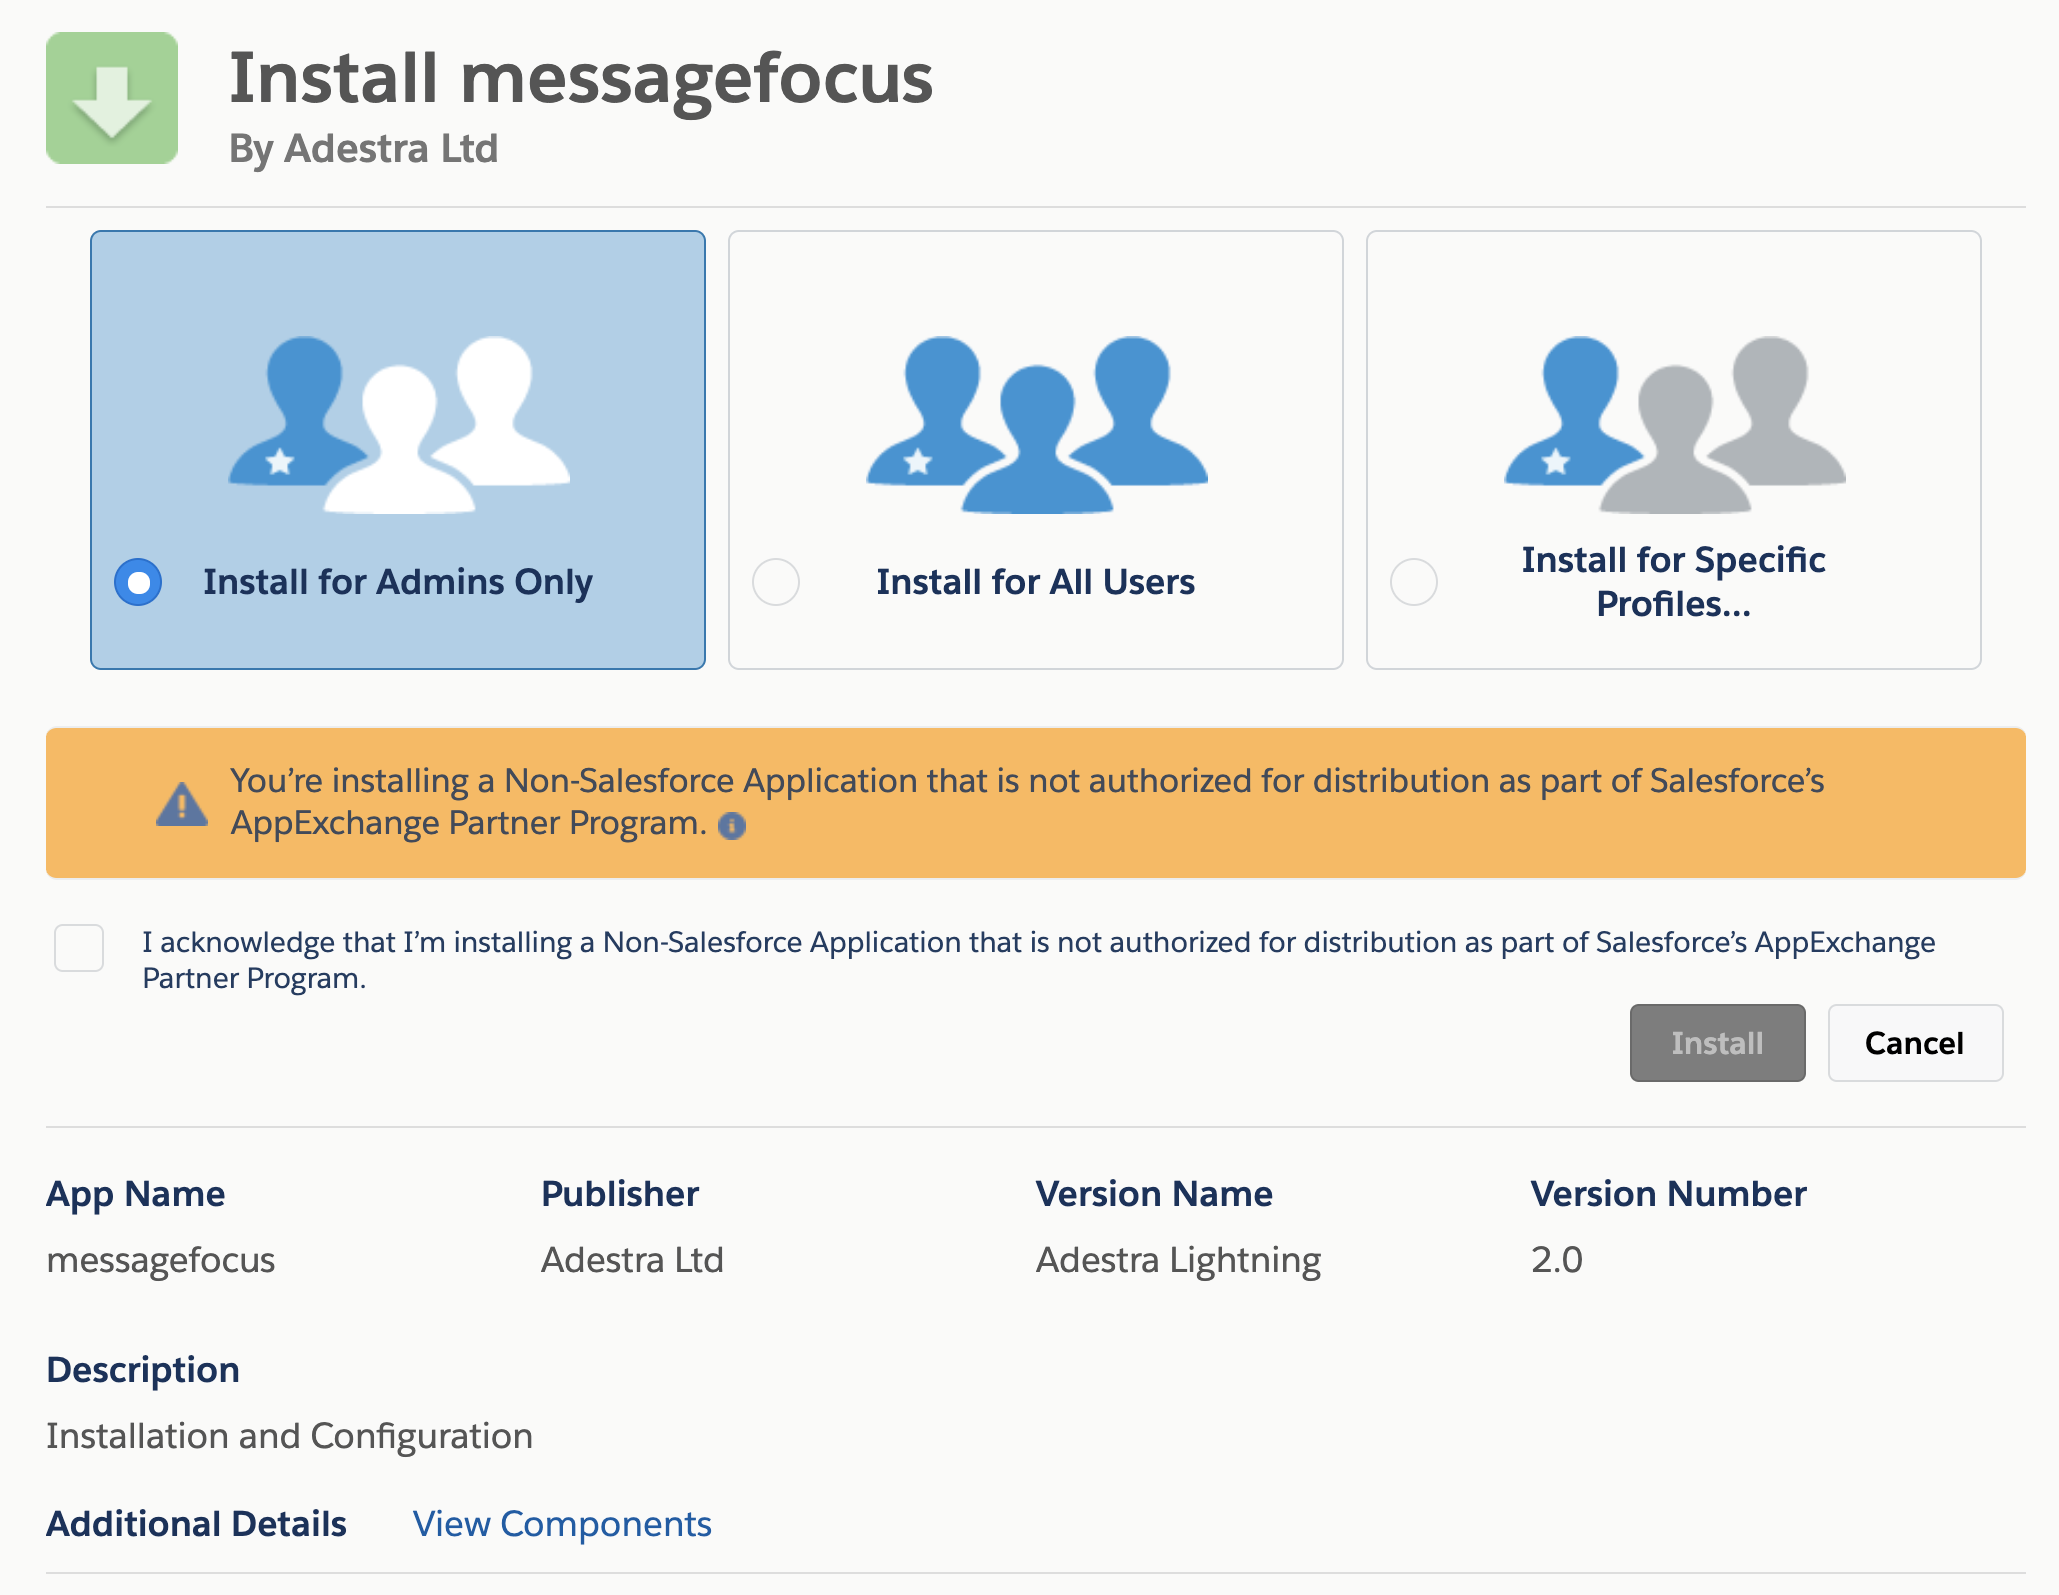Click the Description heading
This screenshot has width=2059, height=1595.
click(x=143, y=1370)
